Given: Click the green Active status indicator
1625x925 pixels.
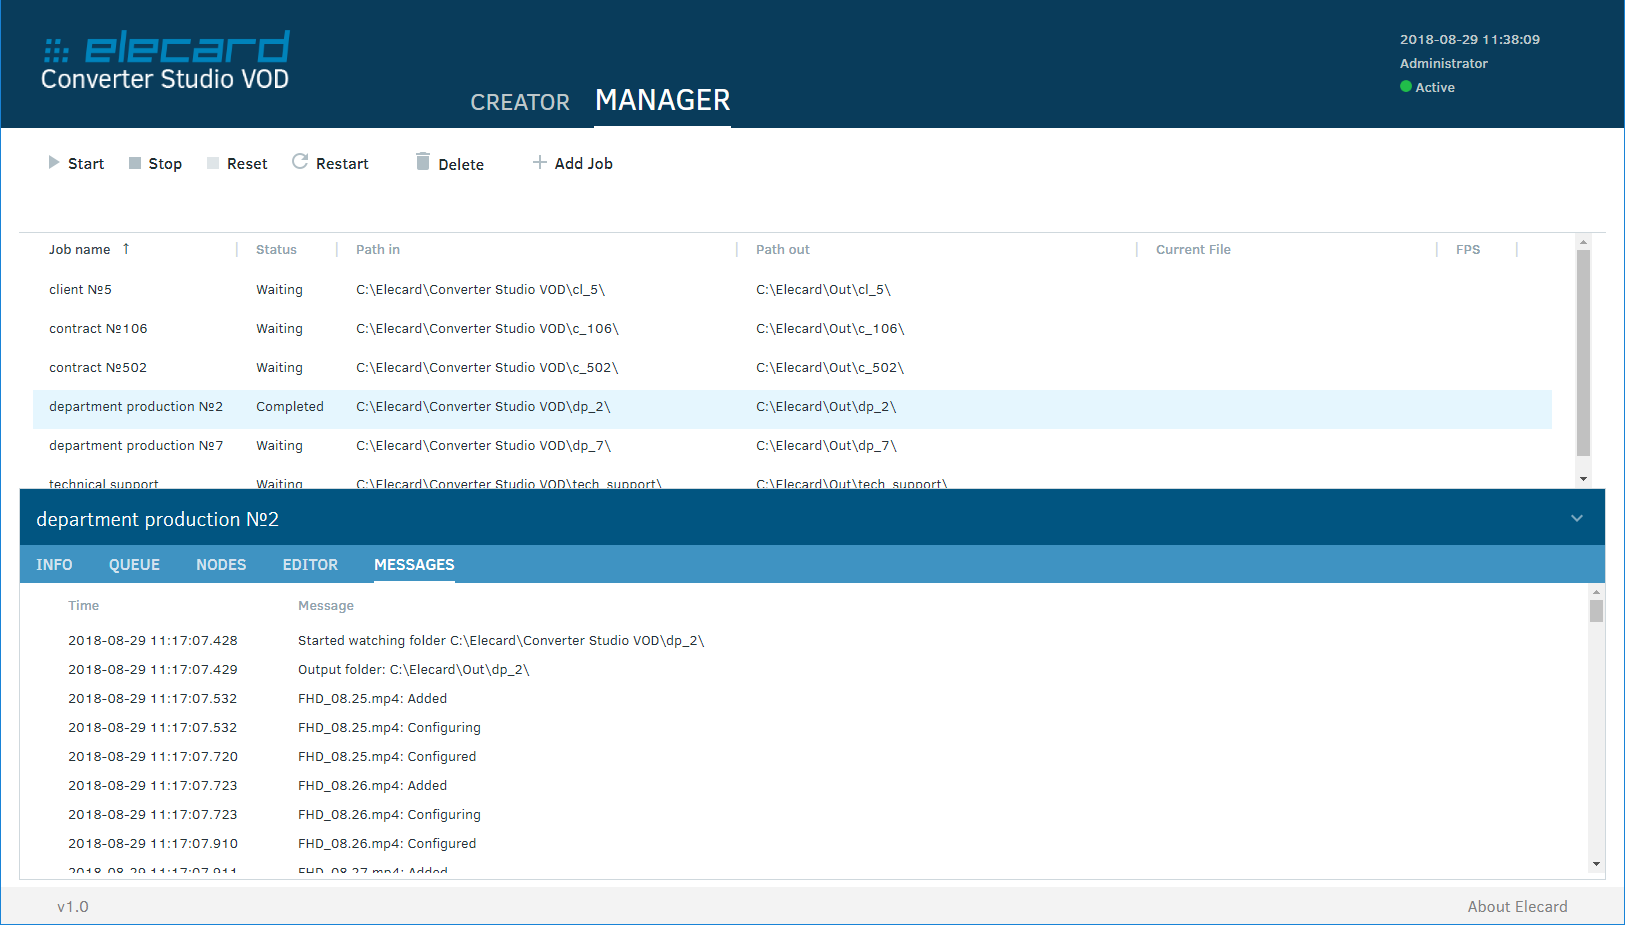Looking at the screenshot, I should point(1406,87).
